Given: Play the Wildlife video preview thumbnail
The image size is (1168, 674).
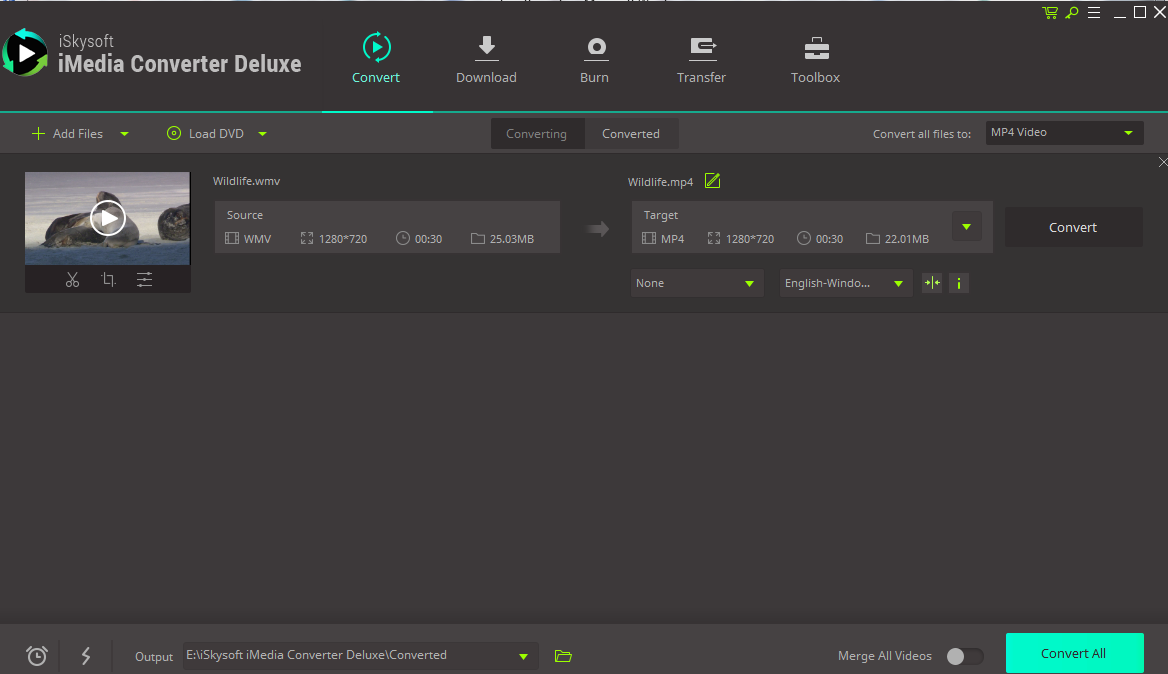Looking at the screenshot, I should [107, 217].
